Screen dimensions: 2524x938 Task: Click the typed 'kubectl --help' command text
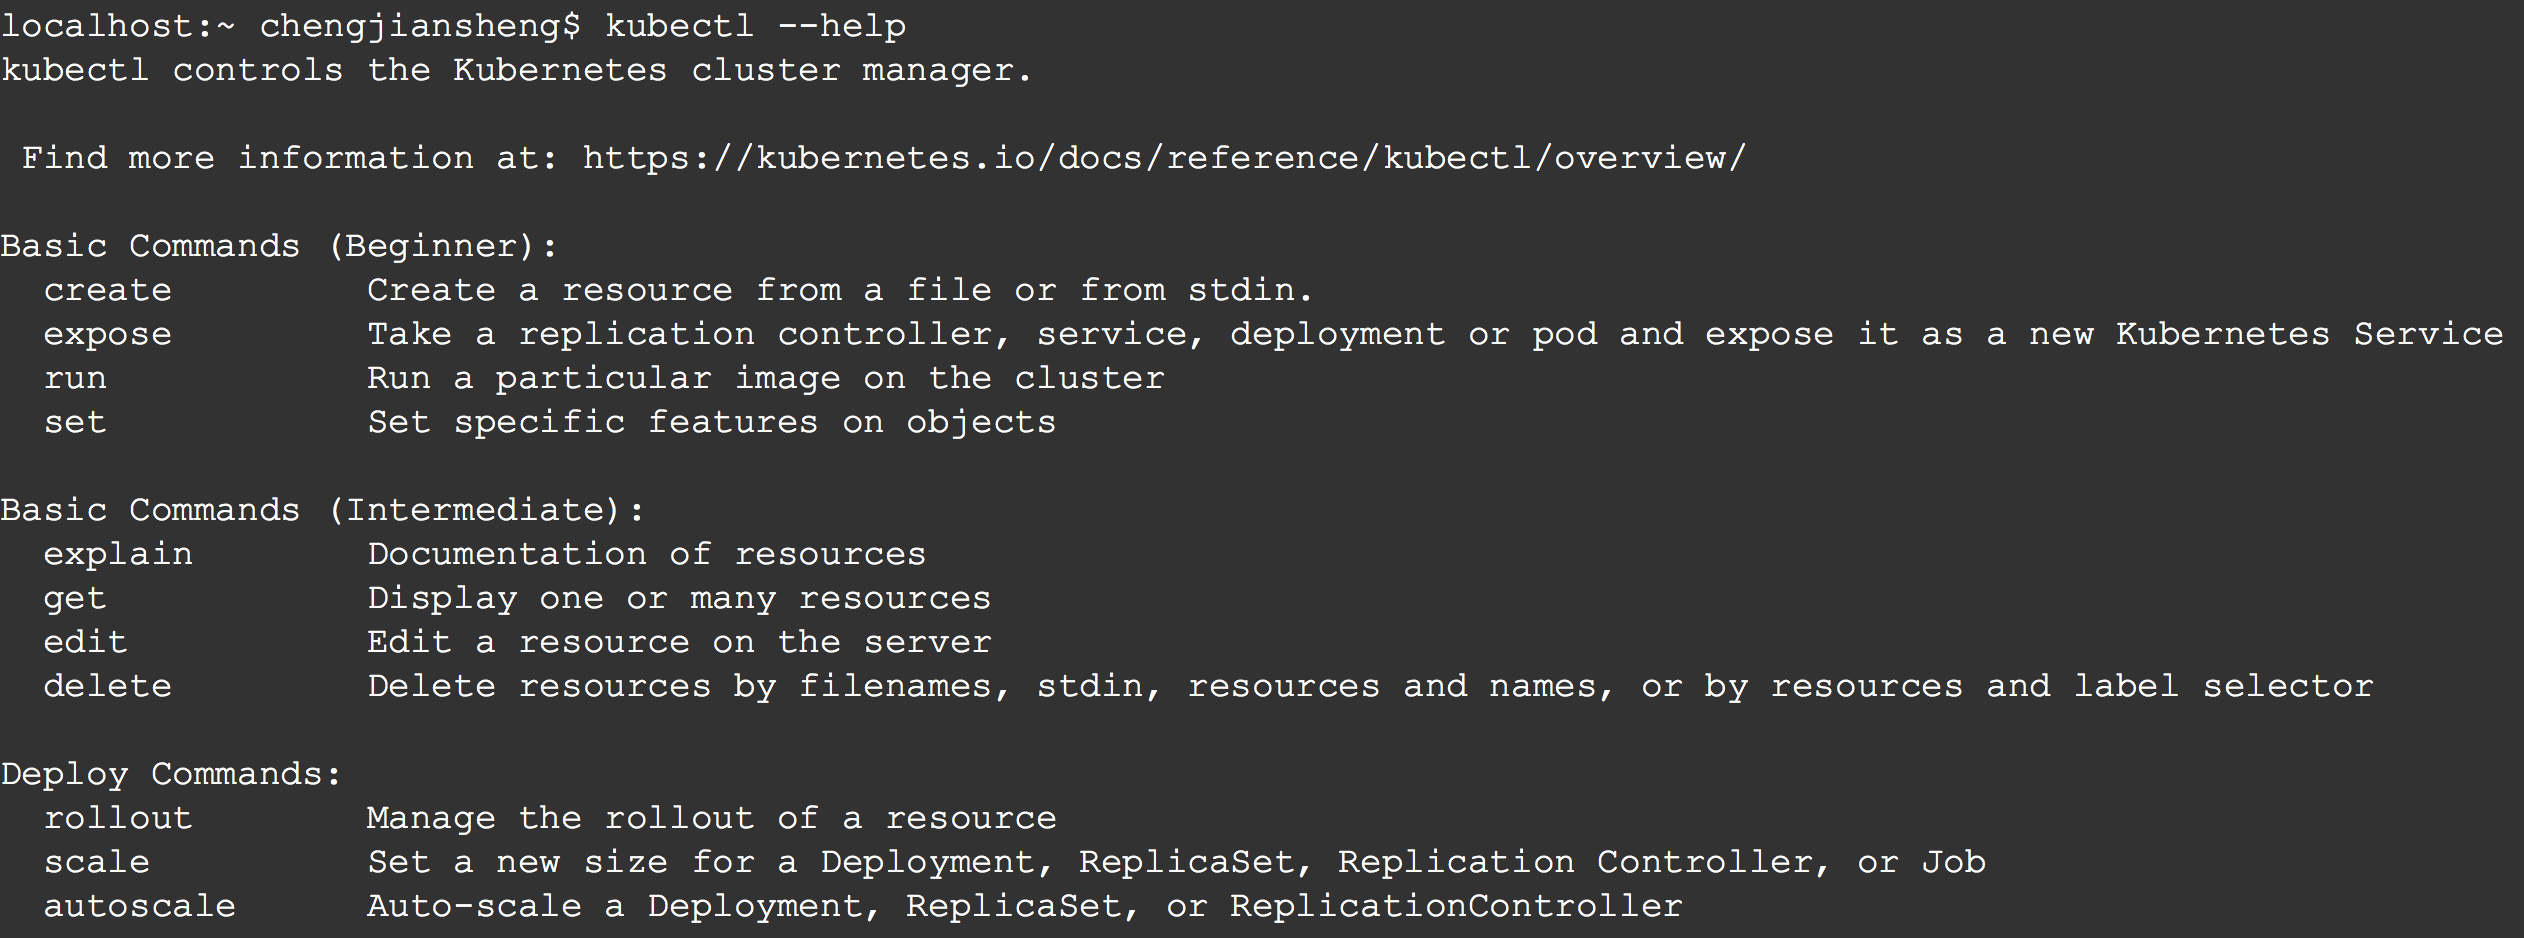pyautogui.click(x=755, y=26)
